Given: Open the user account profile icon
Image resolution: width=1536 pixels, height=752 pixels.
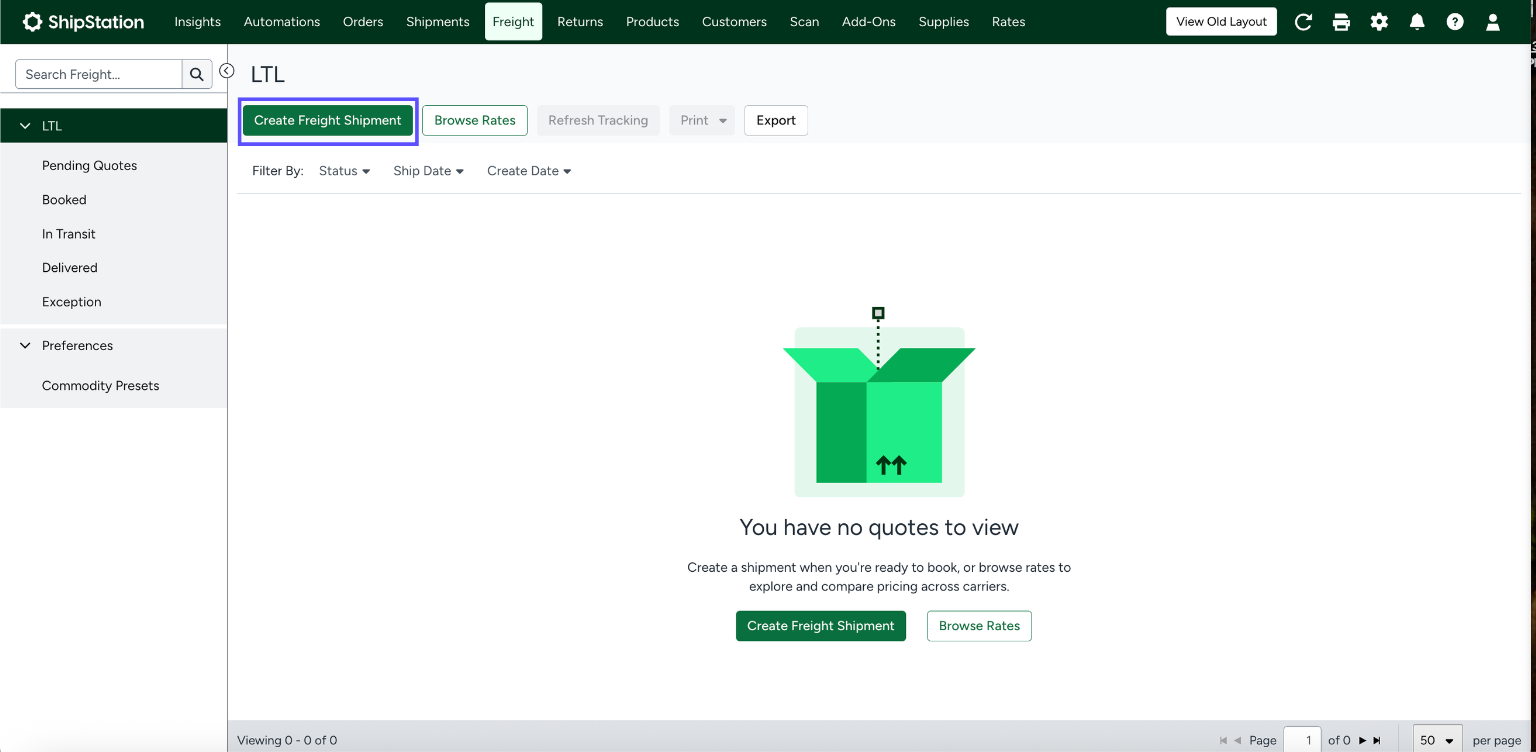Looking at the screenshot, I should tap(1493, 22).
